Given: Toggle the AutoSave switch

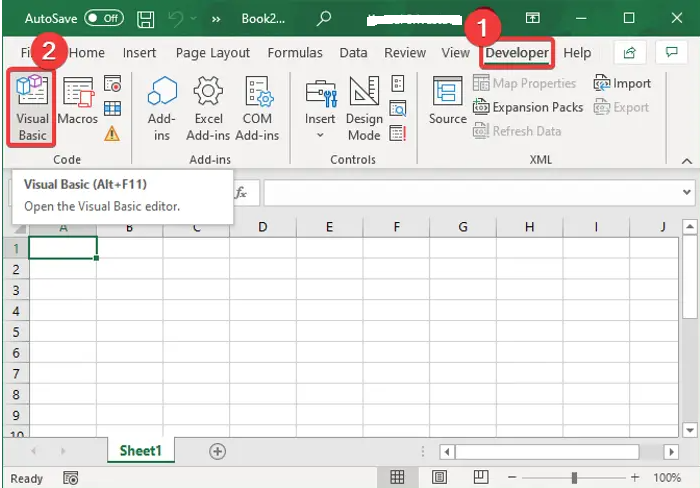Looking at the screenshot, I should 104,18.
